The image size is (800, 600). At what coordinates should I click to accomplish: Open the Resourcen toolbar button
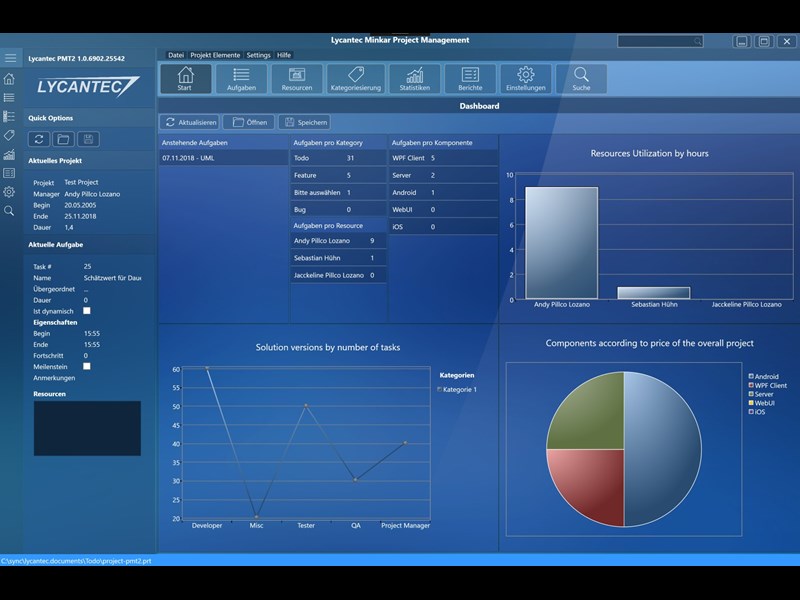tap(297, 79)
